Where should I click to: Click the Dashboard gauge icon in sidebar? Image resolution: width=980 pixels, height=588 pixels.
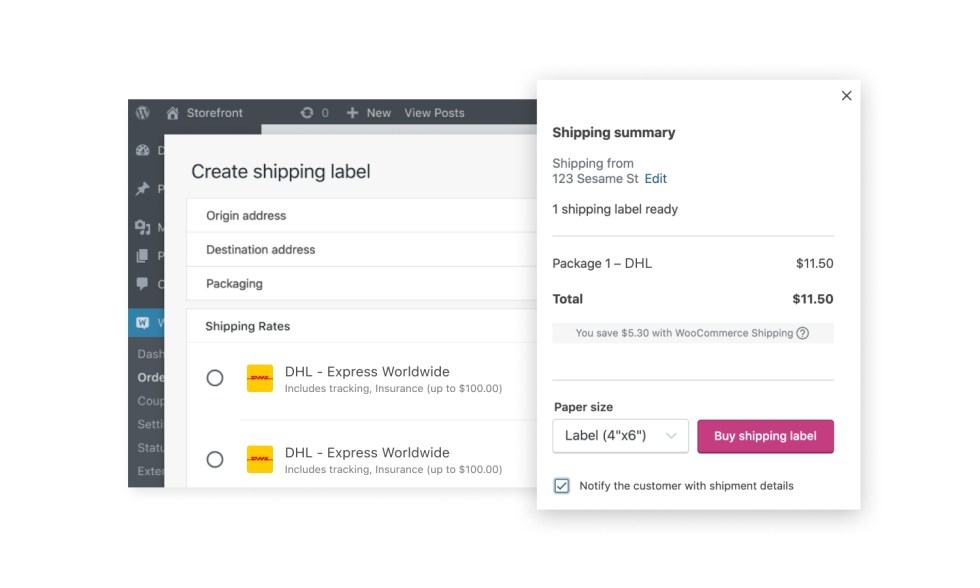point(143,151)
